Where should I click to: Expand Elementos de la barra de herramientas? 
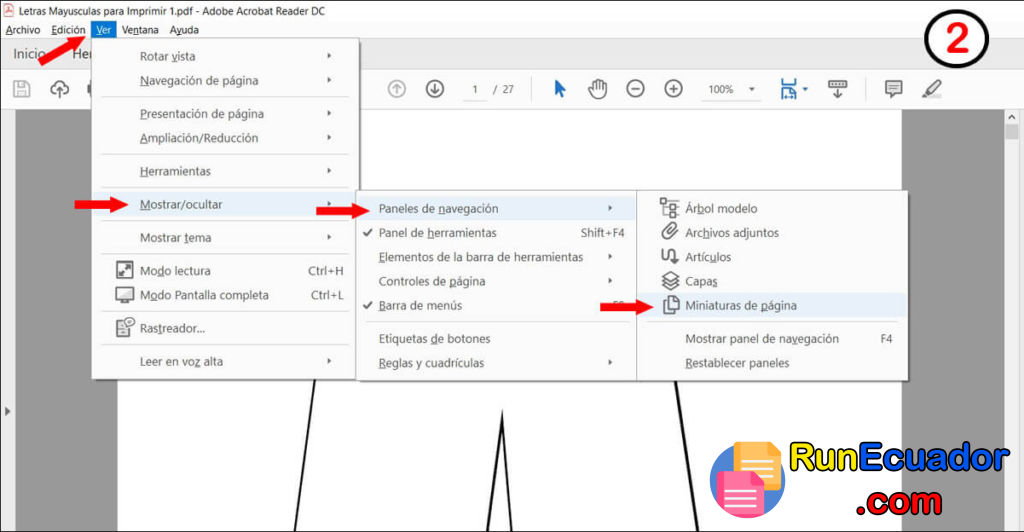(x=495, y=257)
